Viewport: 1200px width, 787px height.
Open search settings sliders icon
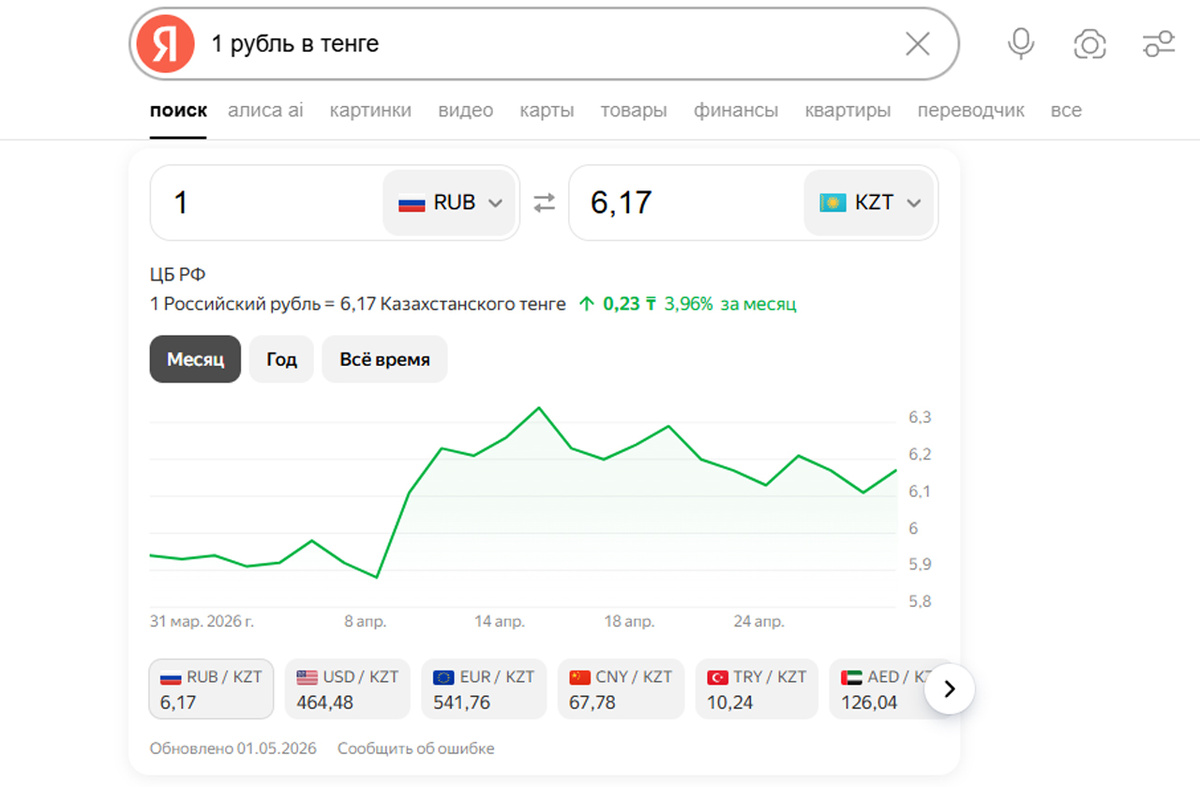(x=1159, y=44)
